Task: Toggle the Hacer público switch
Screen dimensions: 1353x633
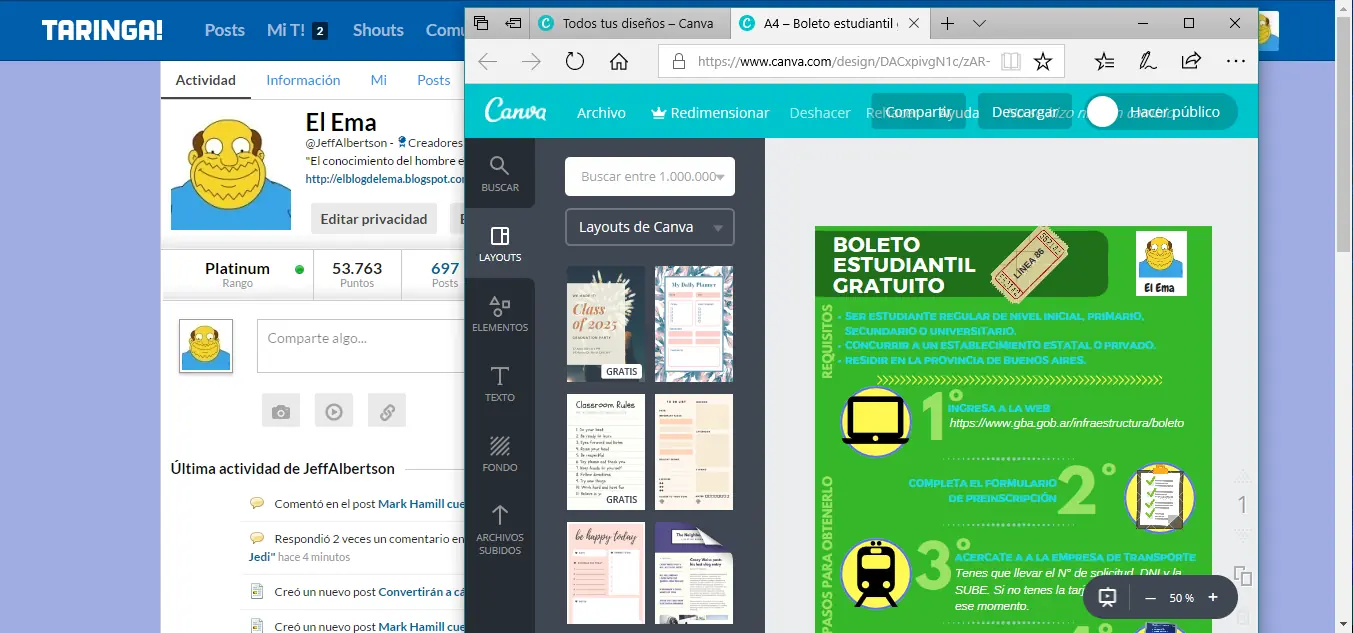Action: pyautogui.click(x=1102, y=112)
